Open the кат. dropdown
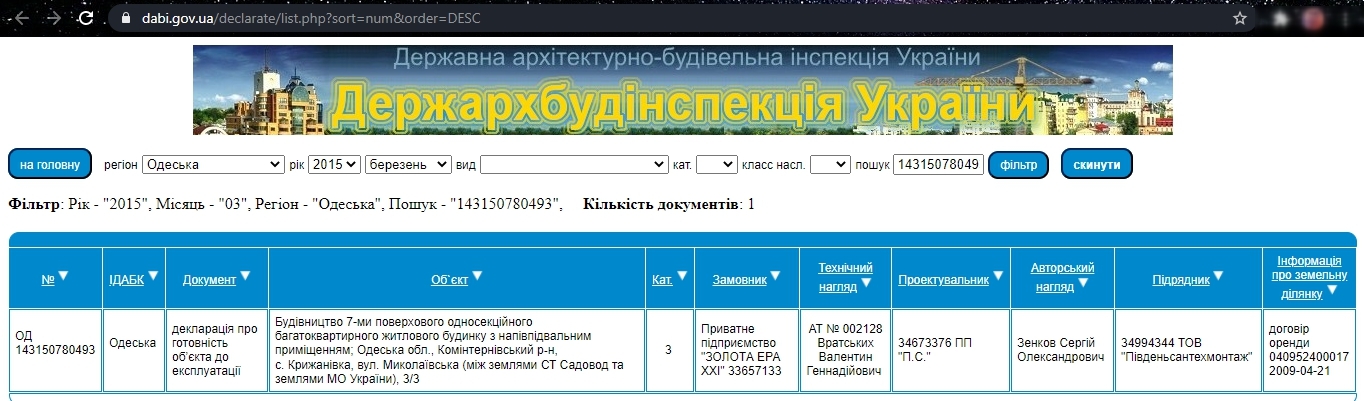 click(716, 164)
